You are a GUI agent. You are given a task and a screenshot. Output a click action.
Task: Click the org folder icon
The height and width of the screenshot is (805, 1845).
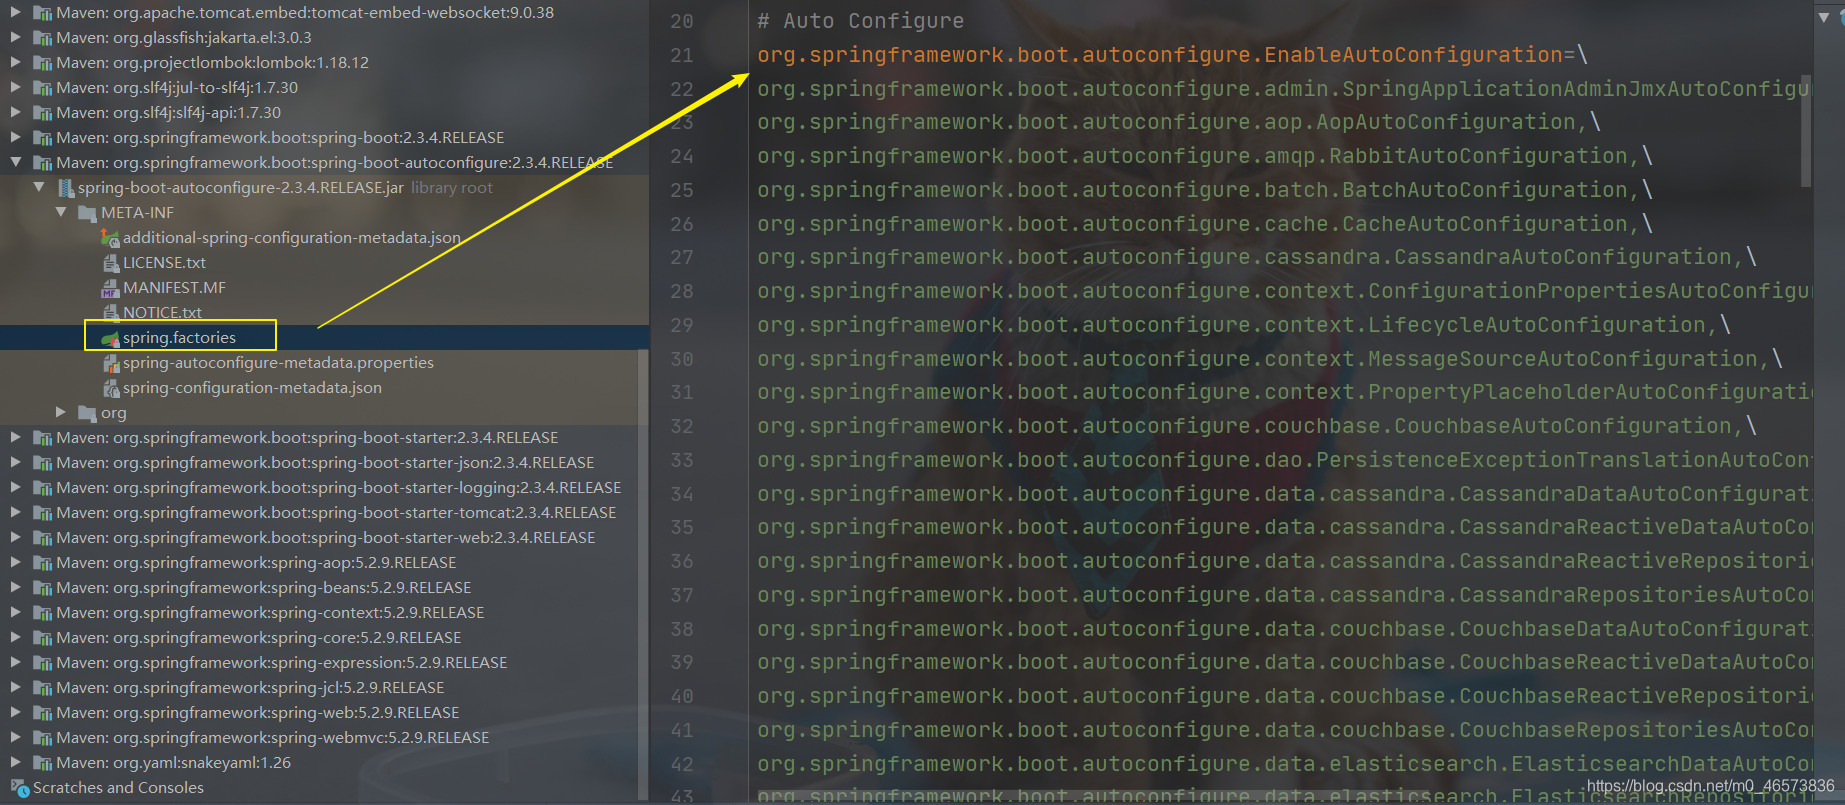click(87, 413)
